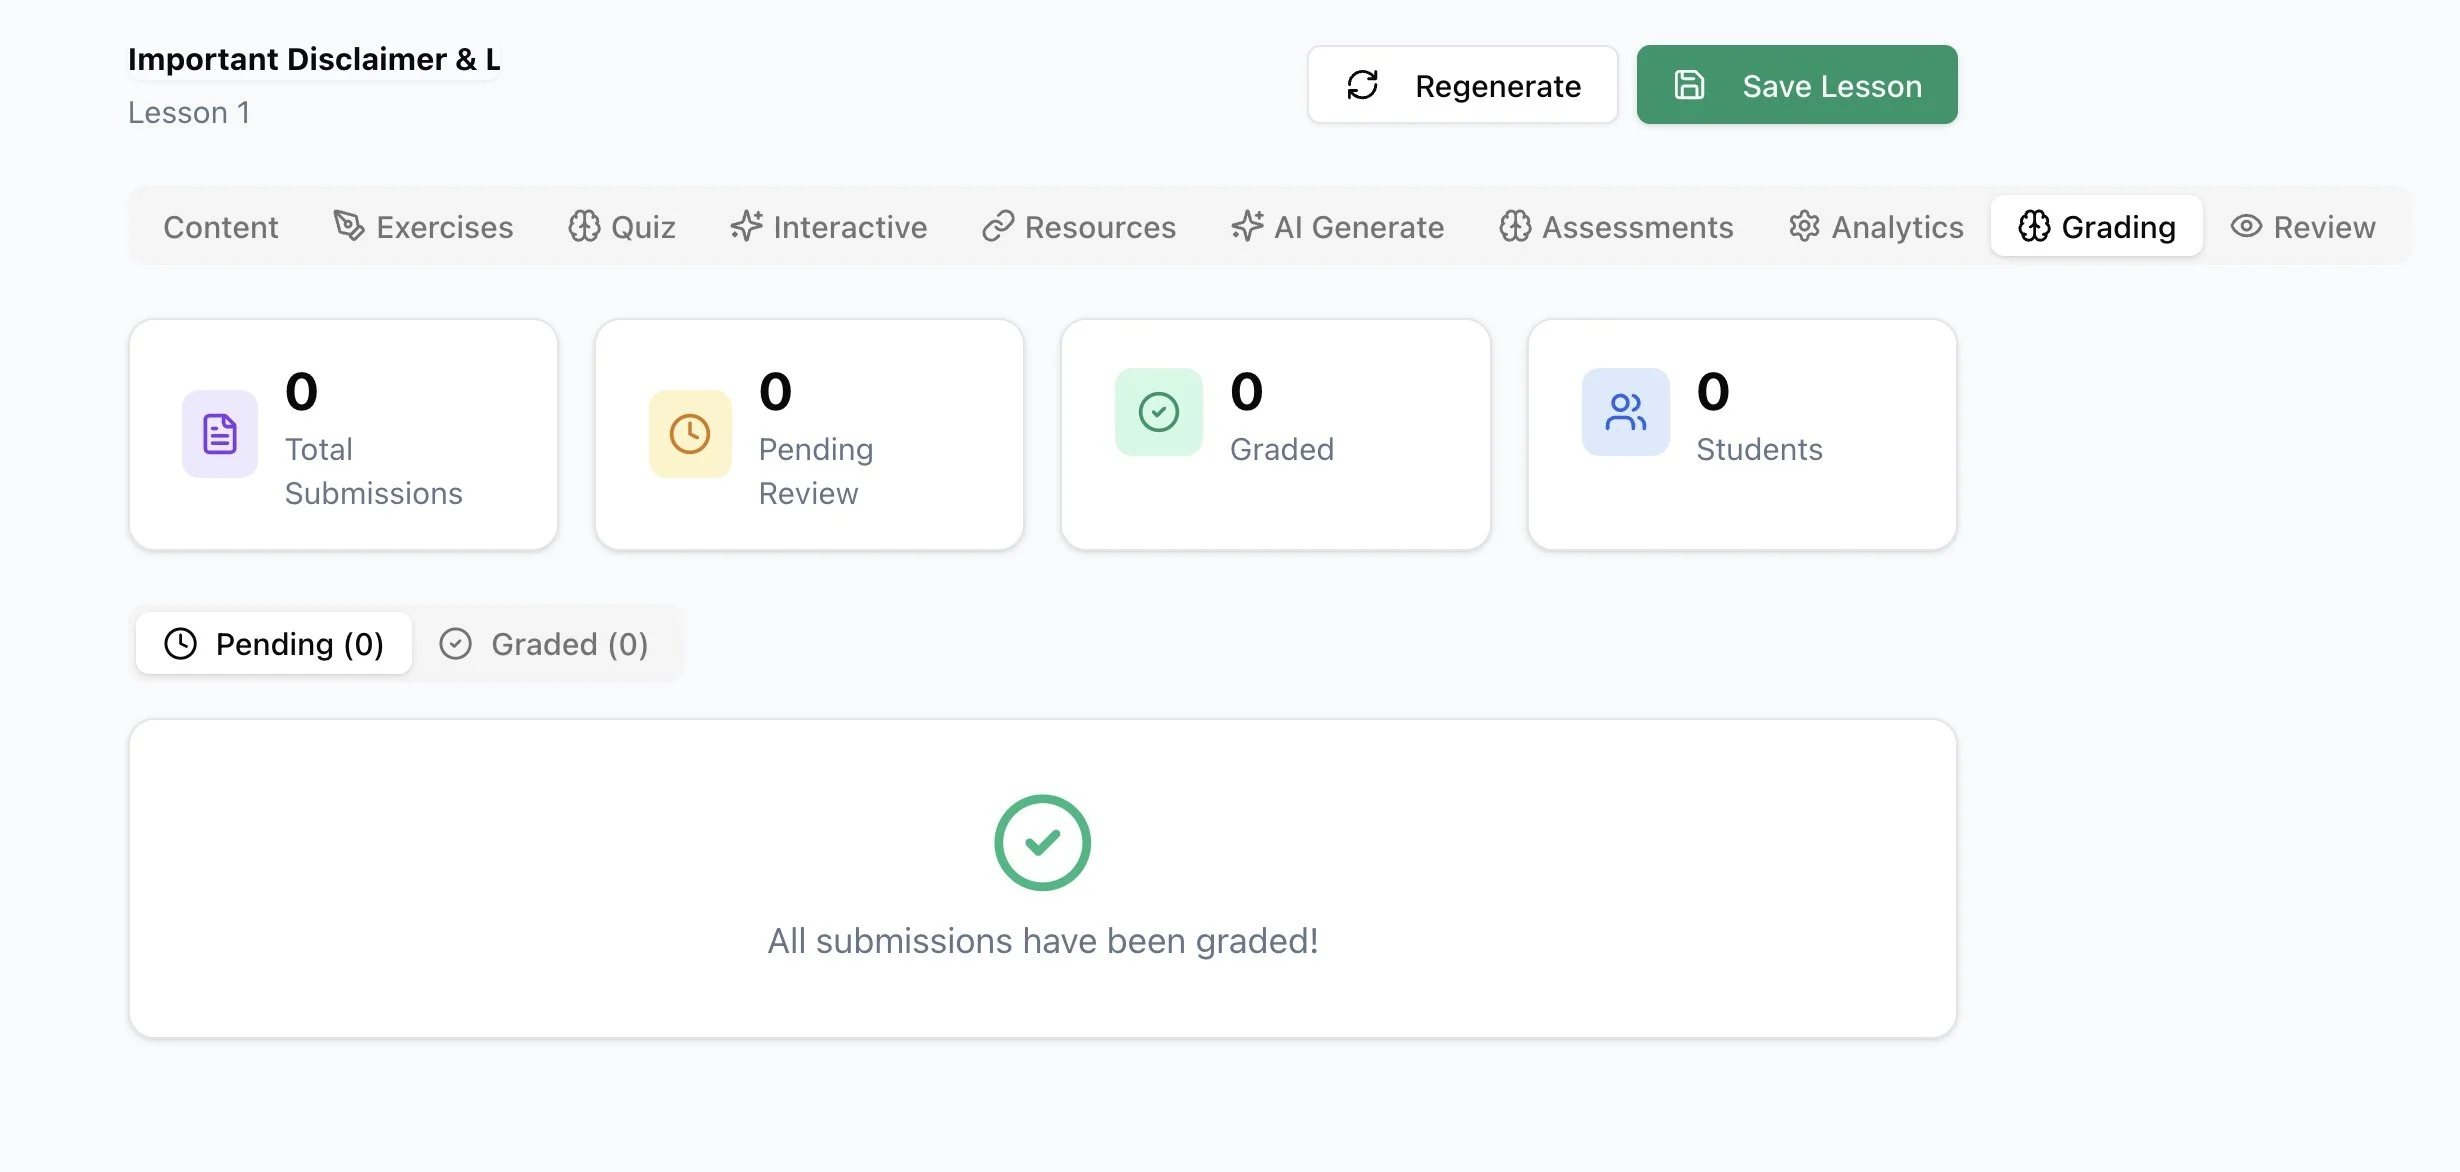Select the Resources tab
Viewport: 2460px width, 1172px height.
[x=1079, y=227]
